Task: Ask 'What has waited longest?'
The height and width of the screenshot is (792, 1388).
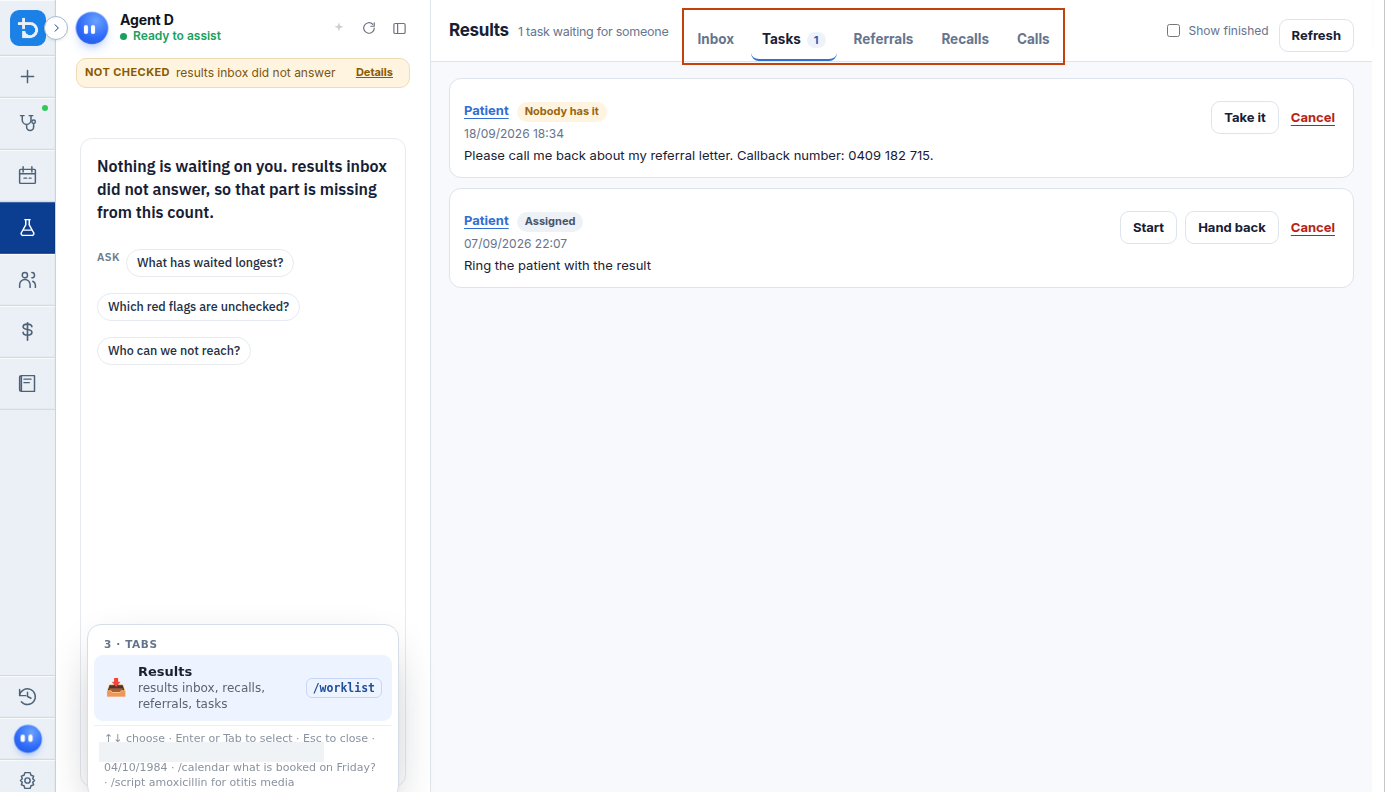Action: coord(210,263)
